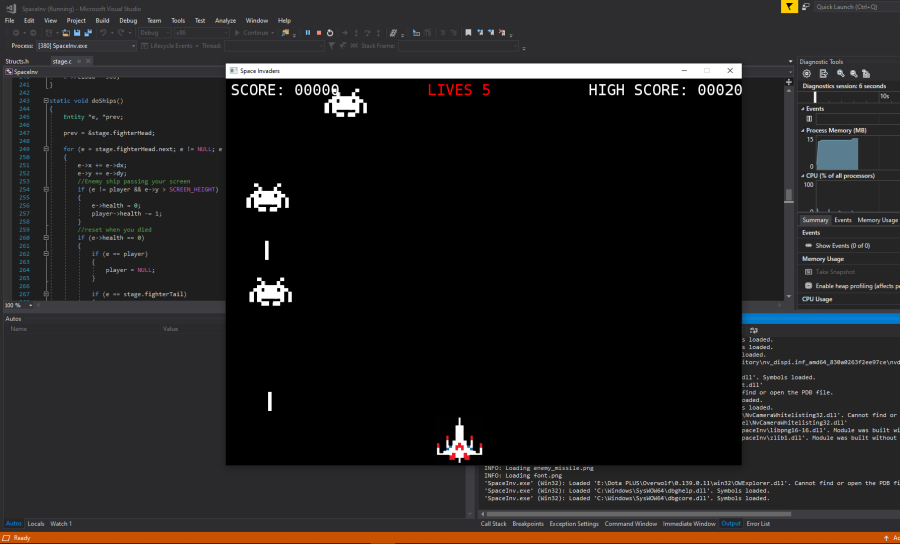Viewport: 900px width, 544px height.
Task: Click the Show Next Statement arrow icon
Action: pos(344,33)
